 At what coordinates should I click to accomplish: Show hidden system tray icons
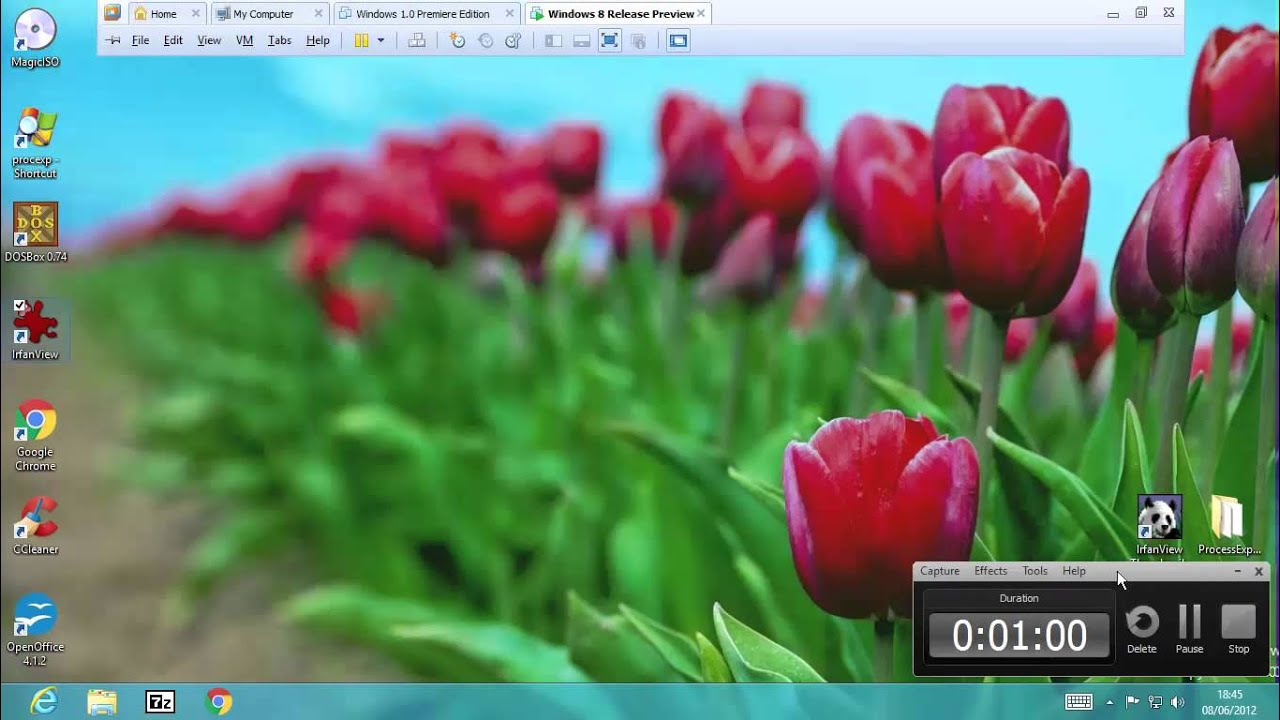[x=1109, y=702]
